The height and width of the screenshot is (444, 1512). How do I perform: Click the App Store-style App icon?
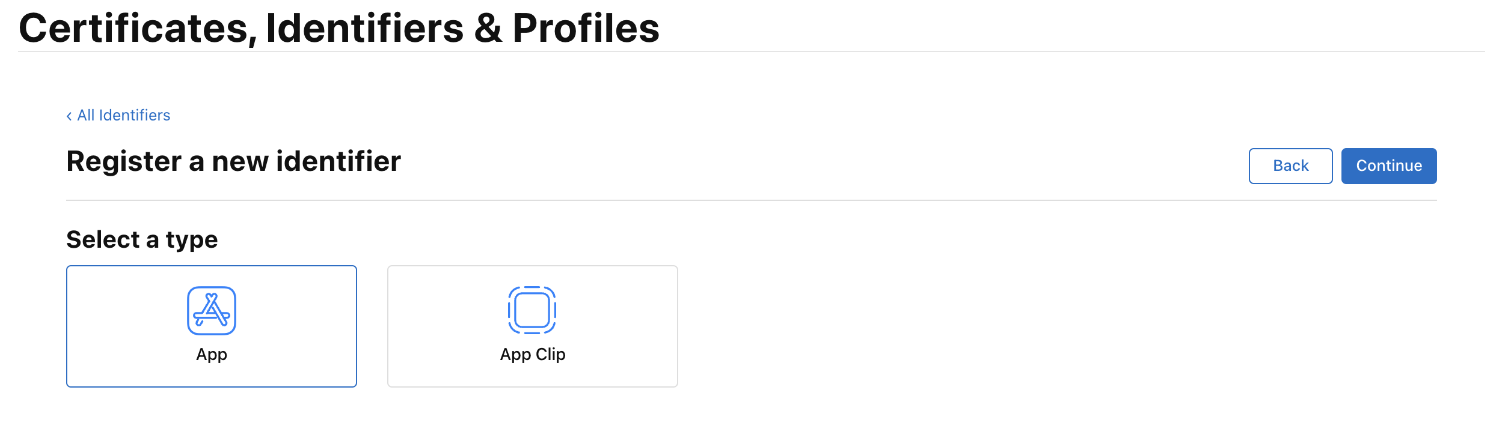[x=211, y=311]
